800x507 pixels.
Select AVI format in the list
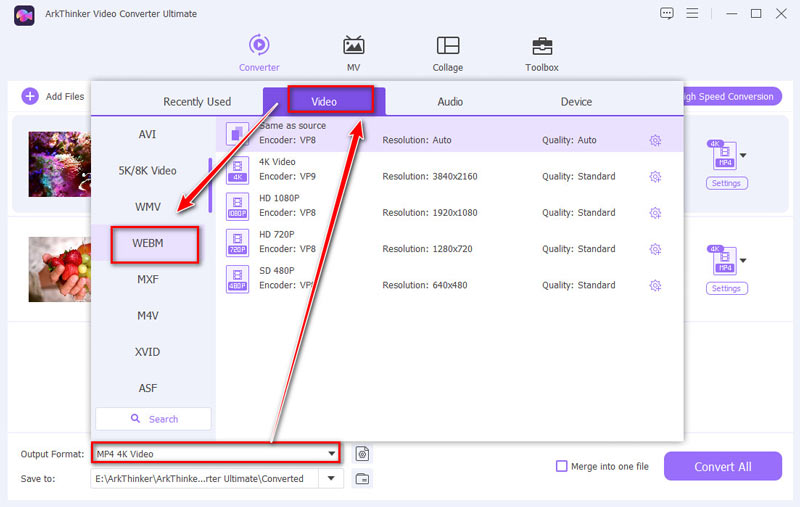point(147,134)
